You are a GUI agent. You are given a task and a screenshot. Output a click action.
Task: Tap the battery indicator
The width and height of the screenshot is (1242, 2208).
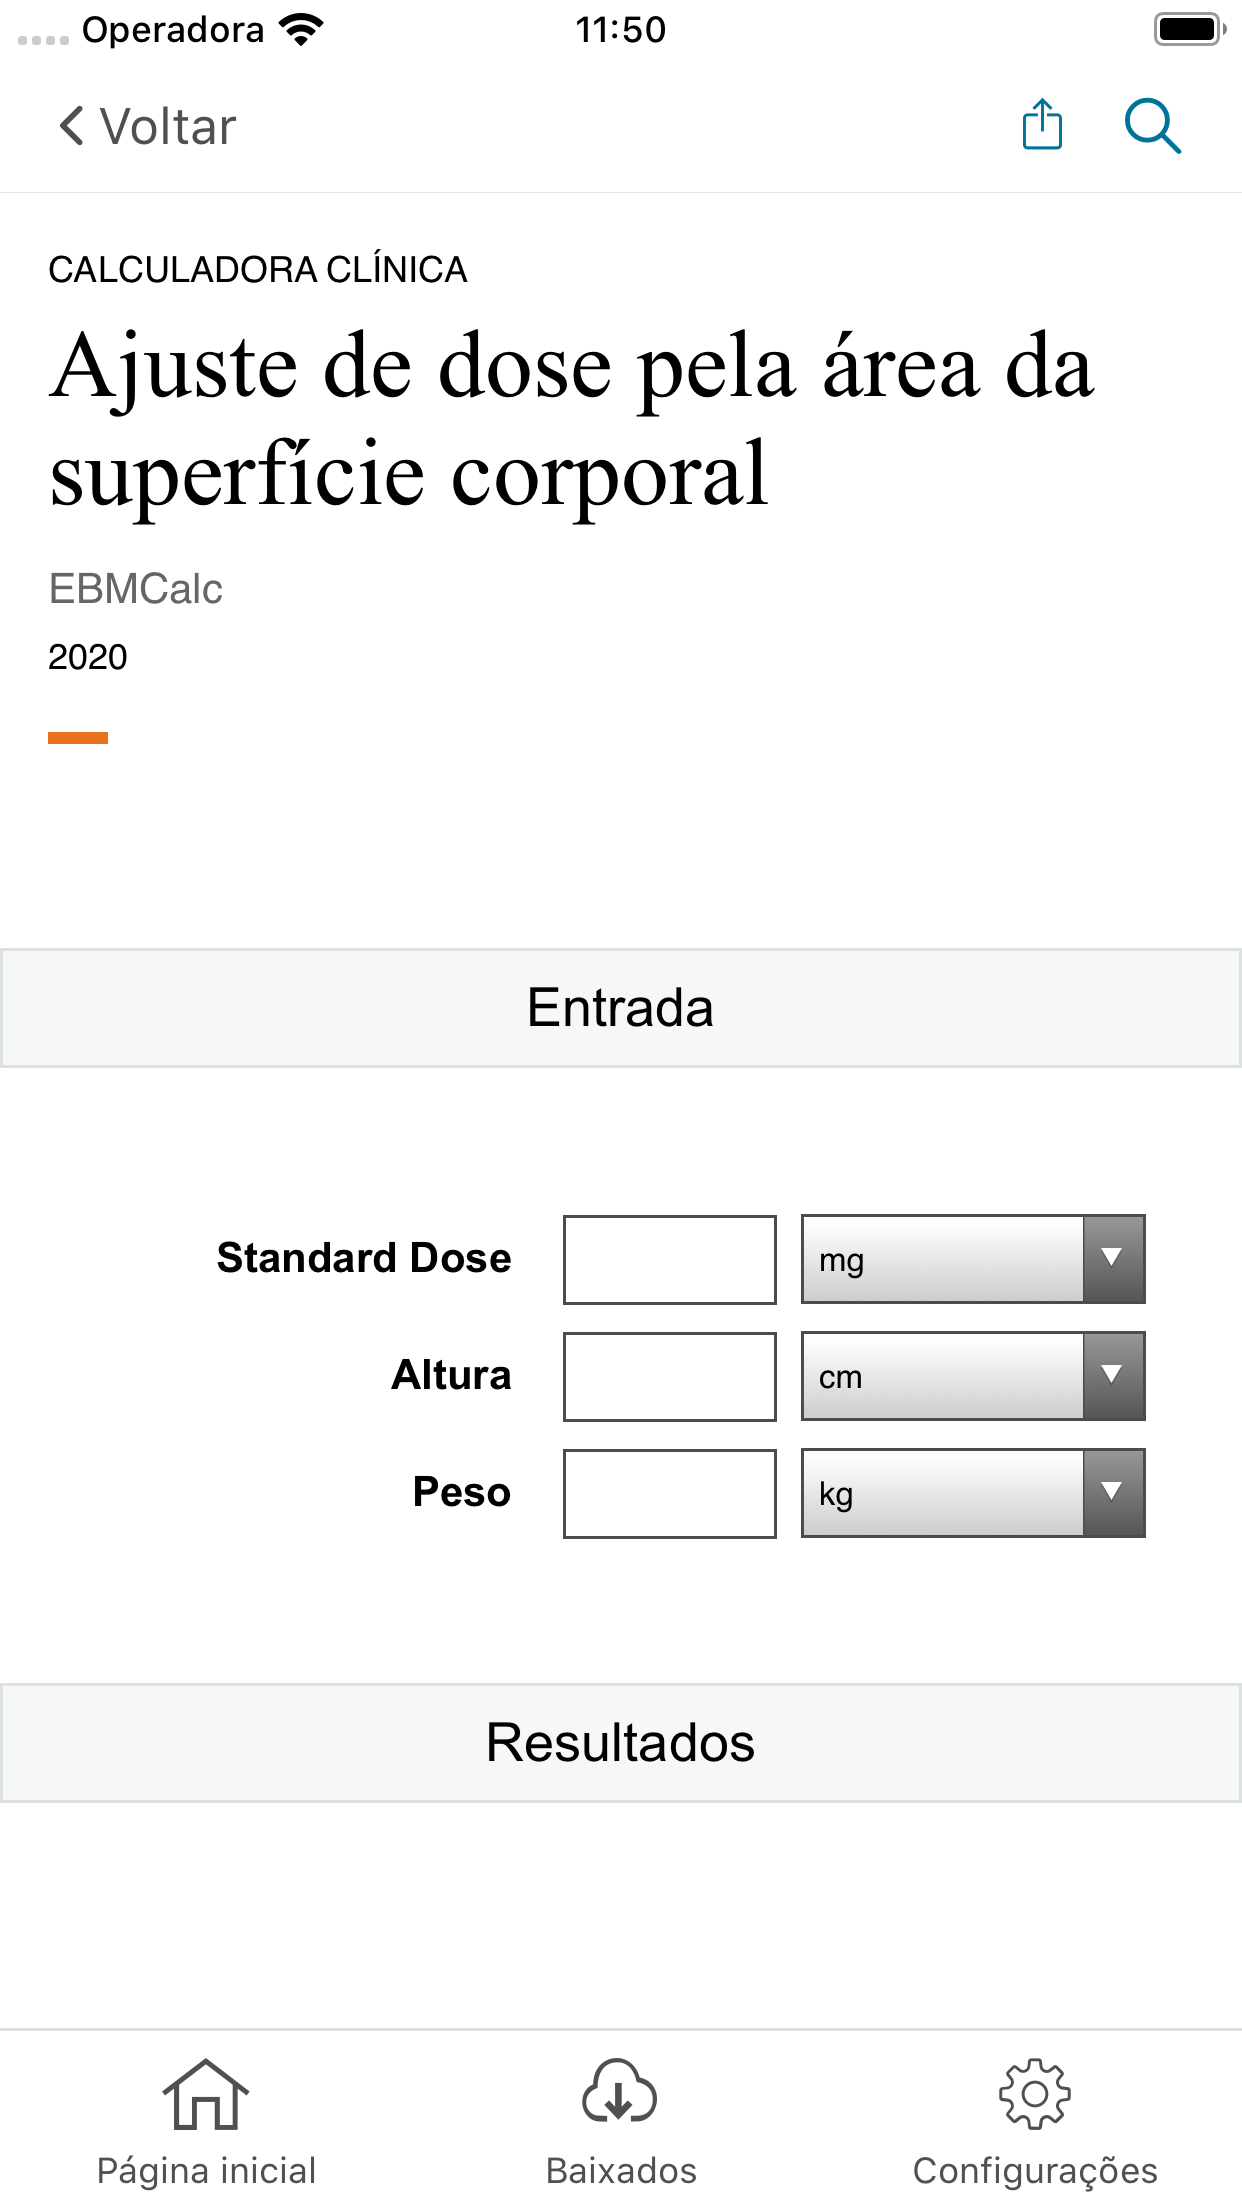coord(1189,28)
